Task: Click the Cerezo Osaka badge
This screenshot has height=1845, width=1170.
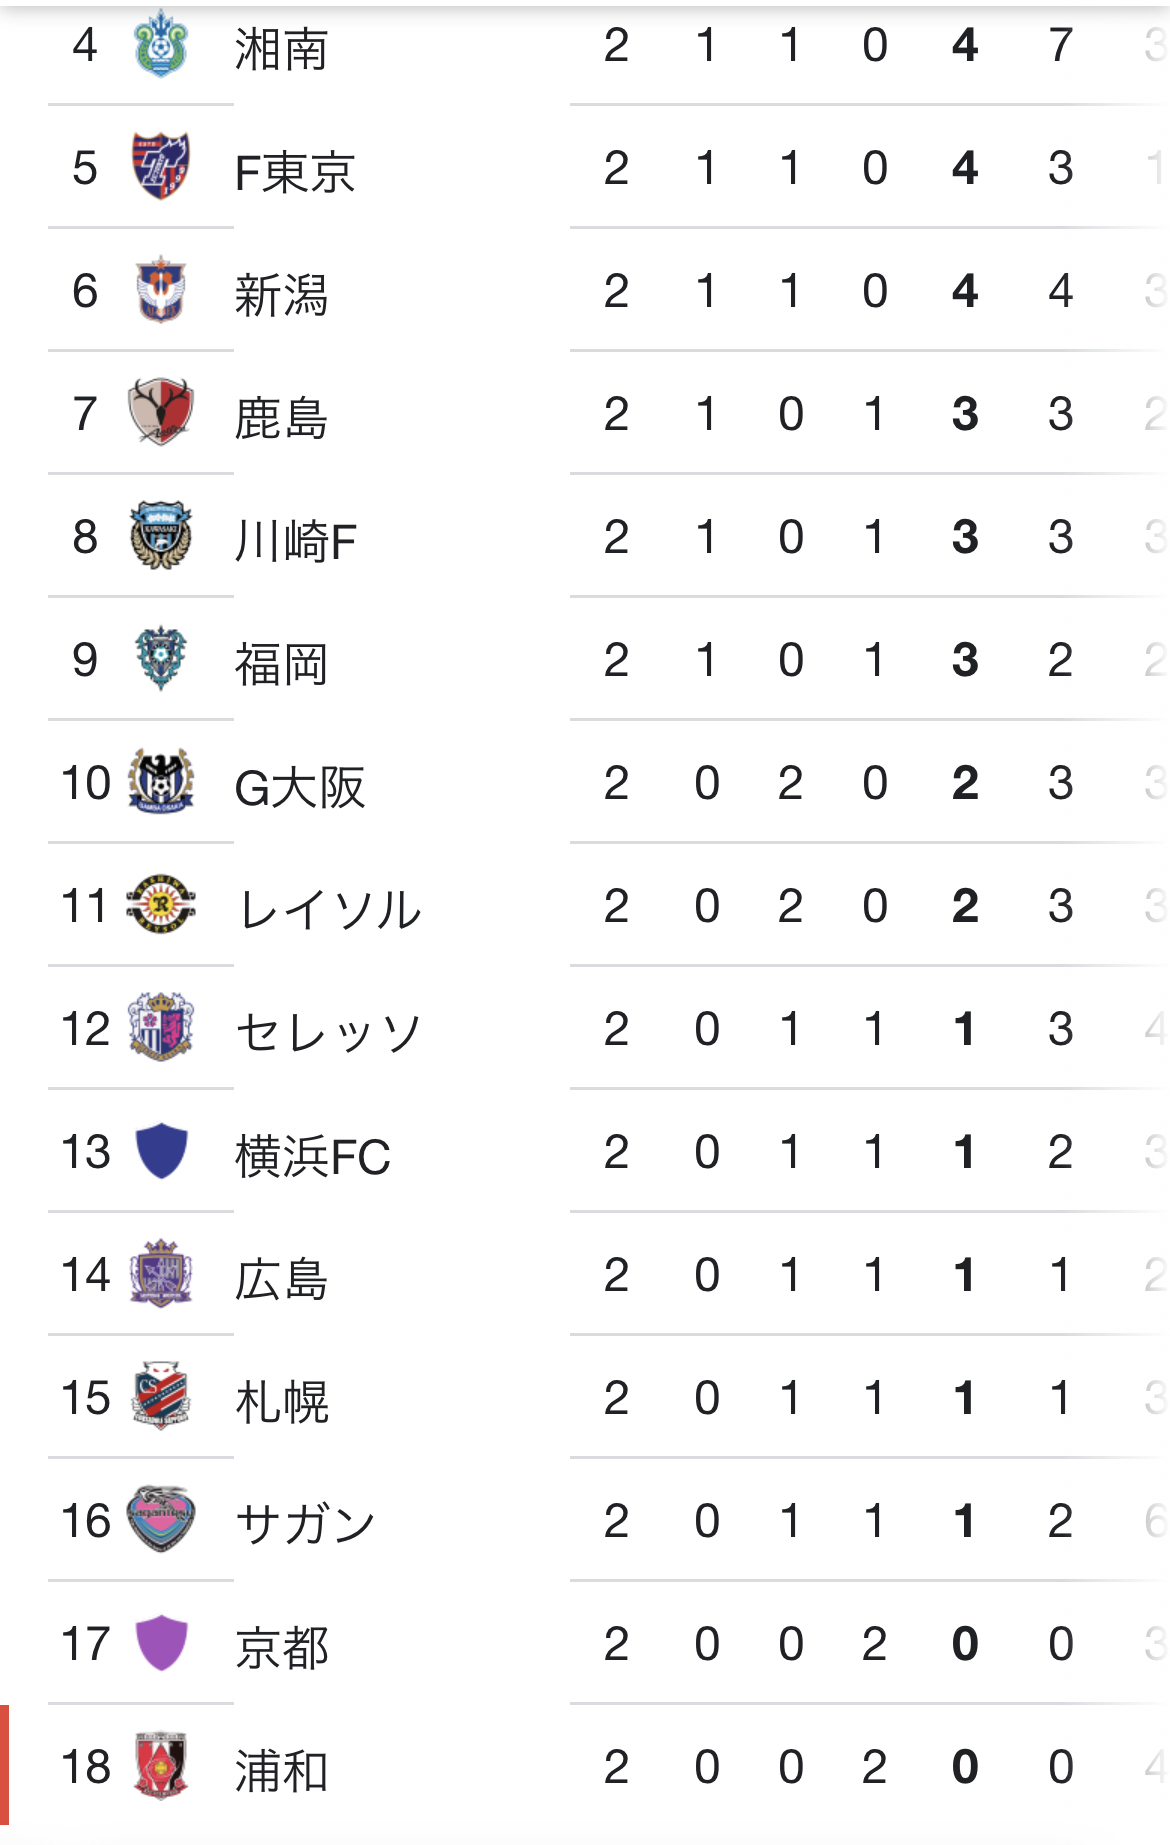Action: tap(160, 1028)
